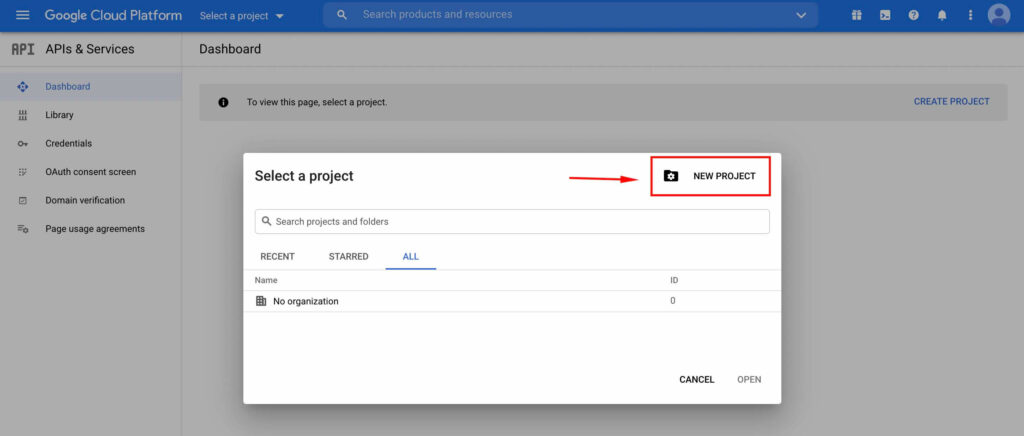This screenshot has height=436, width=1024.
Task: Open OAuth consent screen in sidebar
Action: coord(91,172)
